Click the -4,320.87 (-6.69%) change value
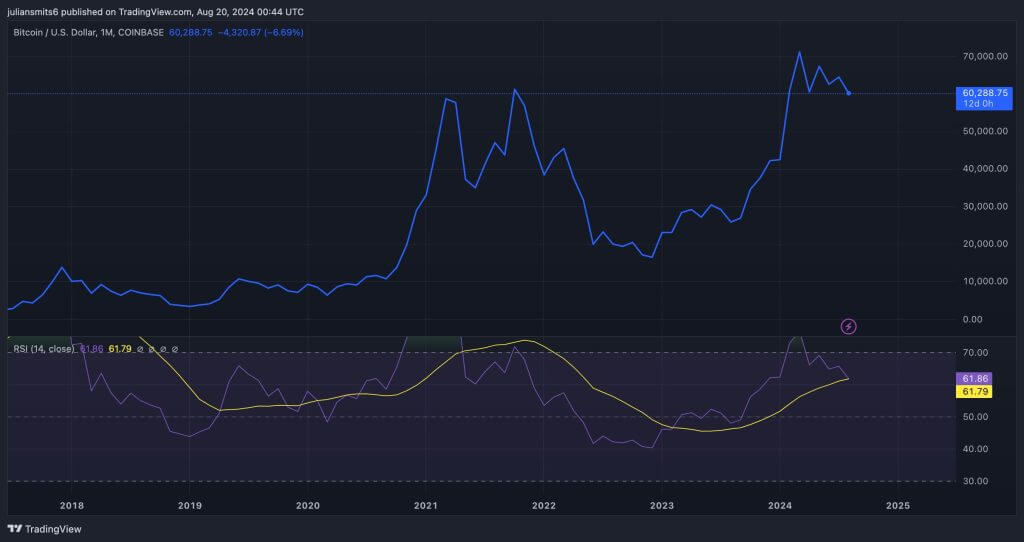Viewport: 1024px width, 542px height. coord(261,32)
